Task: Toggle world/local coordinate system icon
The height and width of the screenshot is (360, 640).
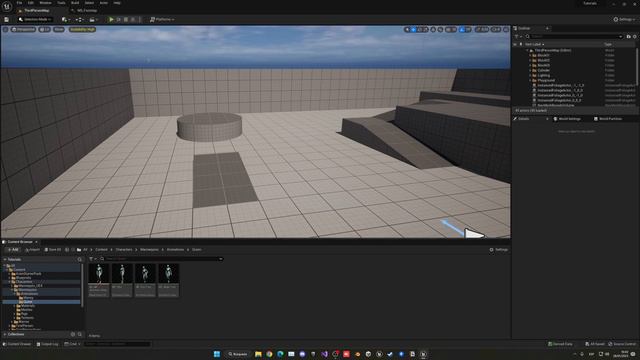Action: tap(433, 29)
